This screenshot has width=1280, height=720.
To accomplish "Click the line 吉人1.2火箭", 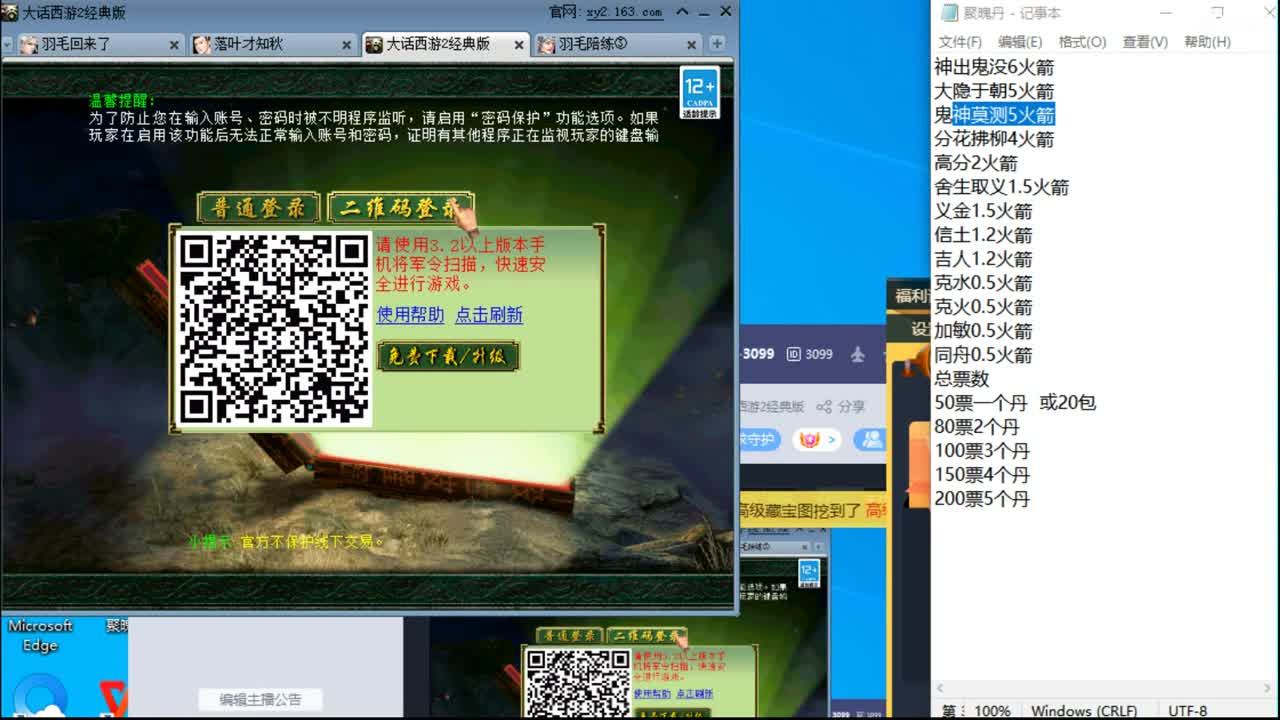I will [x=983, y=259].
